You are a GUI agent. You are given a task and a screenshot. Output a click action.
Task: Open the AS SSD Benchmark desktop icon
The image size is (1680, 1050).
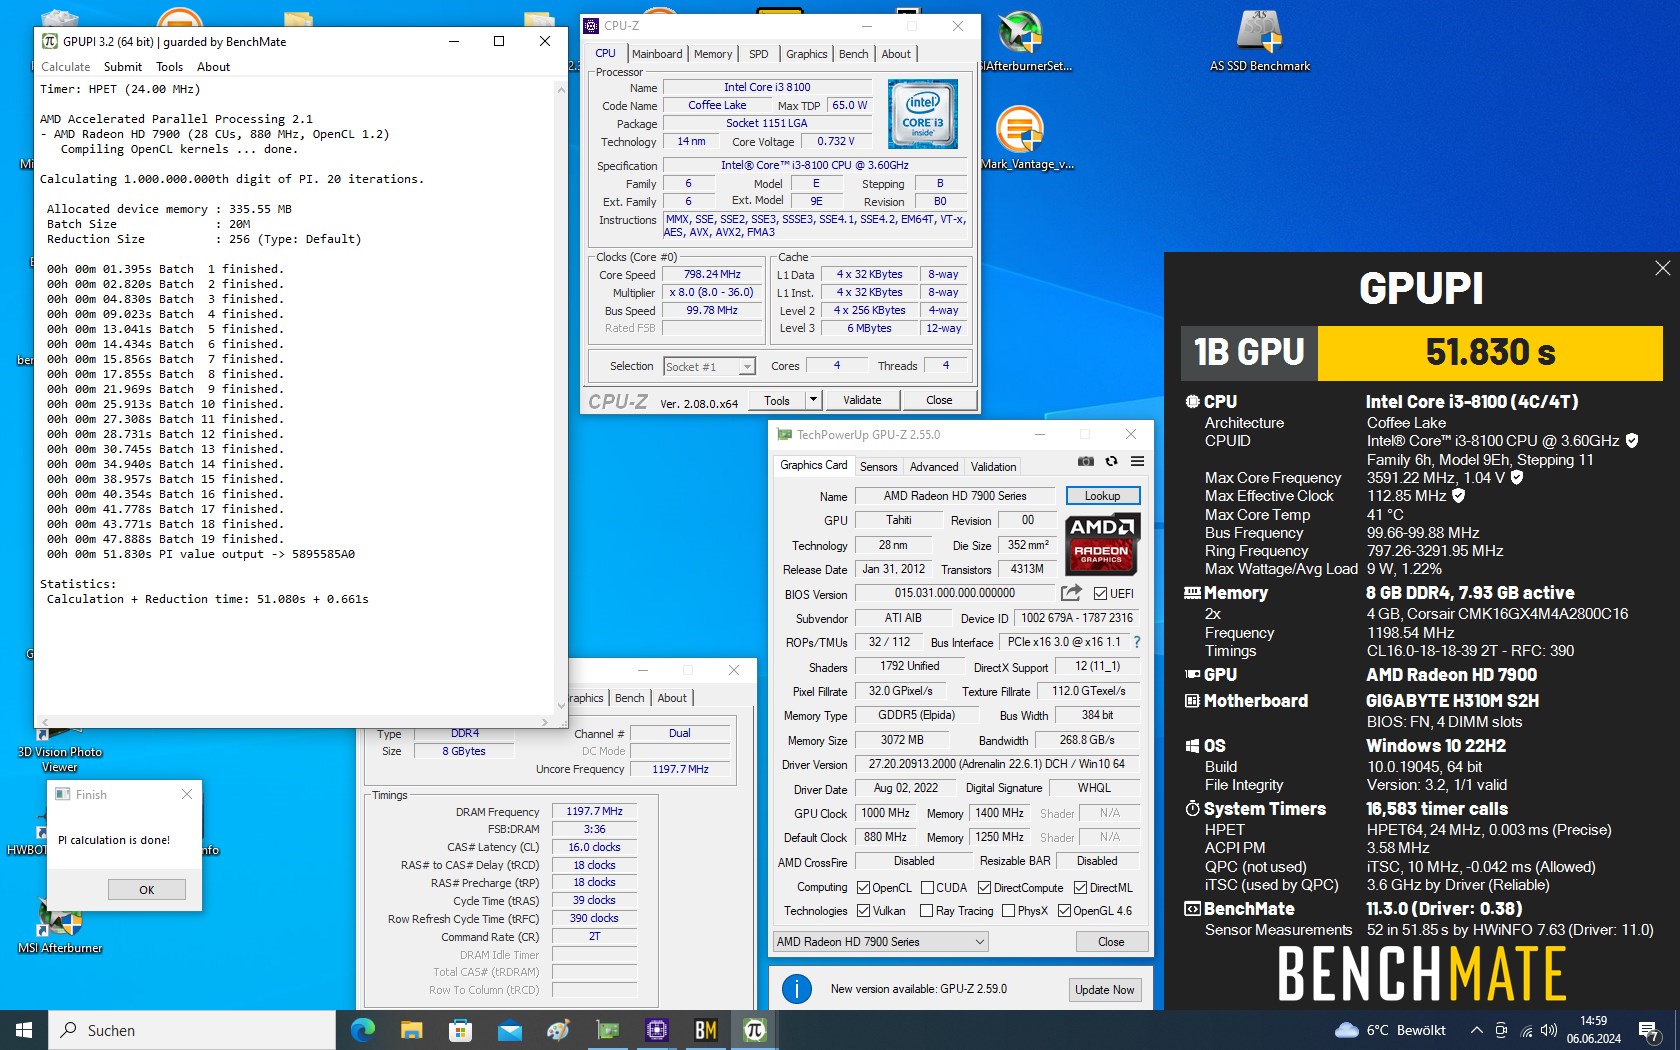pyautogui.click(x=1259, y=40)
